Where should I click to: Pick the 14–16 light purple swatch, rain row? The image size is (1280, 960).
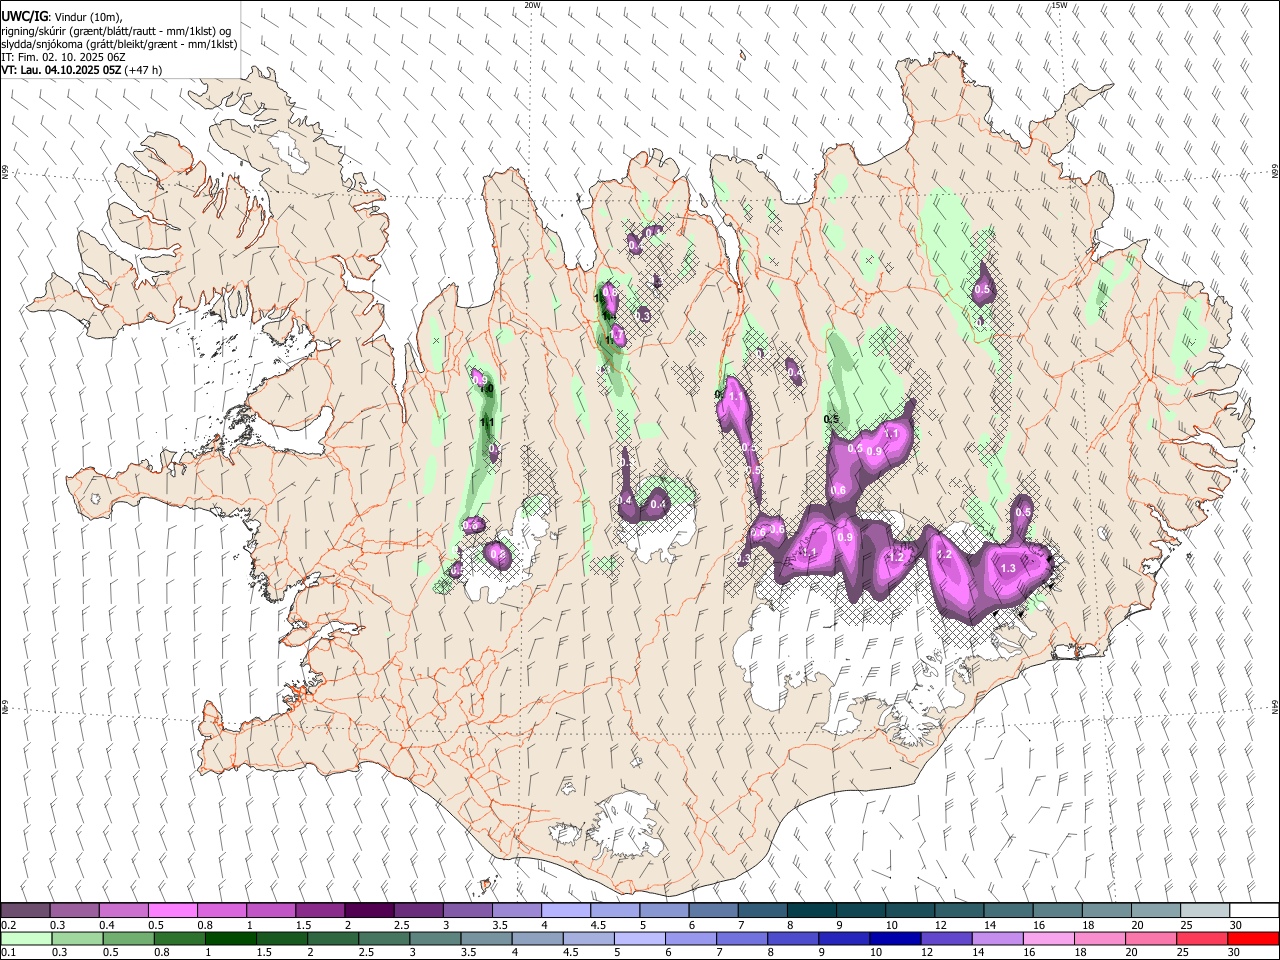pyautogui.click(x=997, y=938)
